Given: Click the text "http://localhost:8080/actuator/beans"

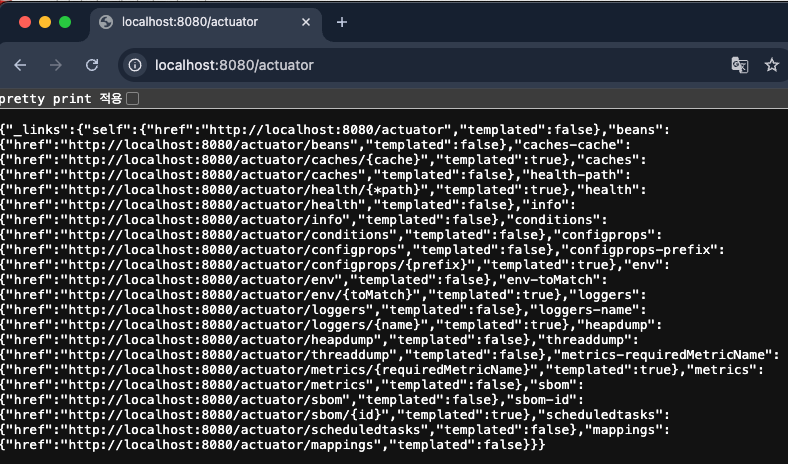Looking at the screenshot, I should tap(209, 145).
